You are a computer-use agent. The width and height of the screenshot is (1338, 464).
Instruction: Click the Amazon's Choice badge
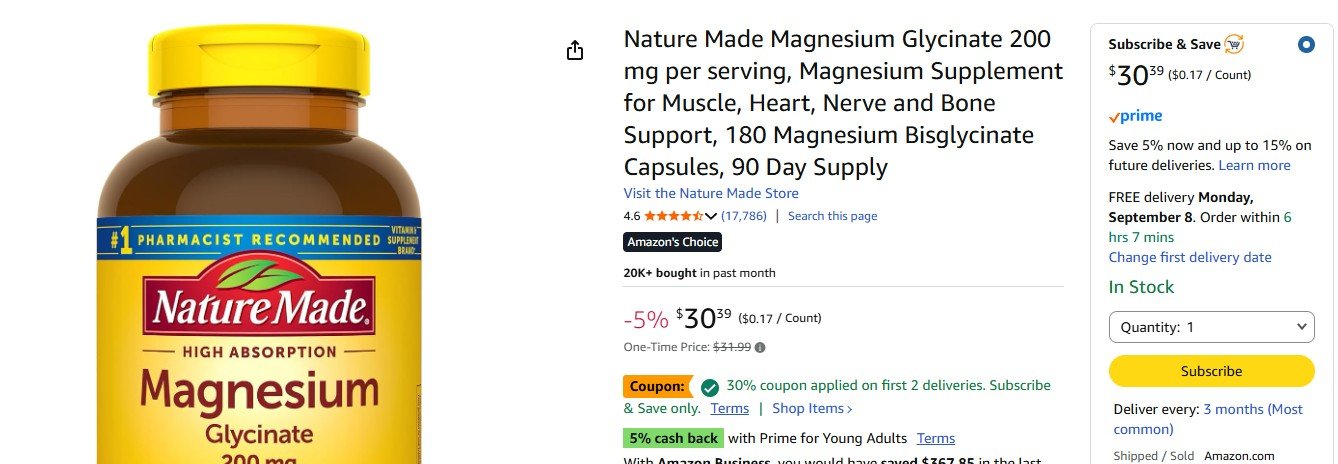(672, 242)
